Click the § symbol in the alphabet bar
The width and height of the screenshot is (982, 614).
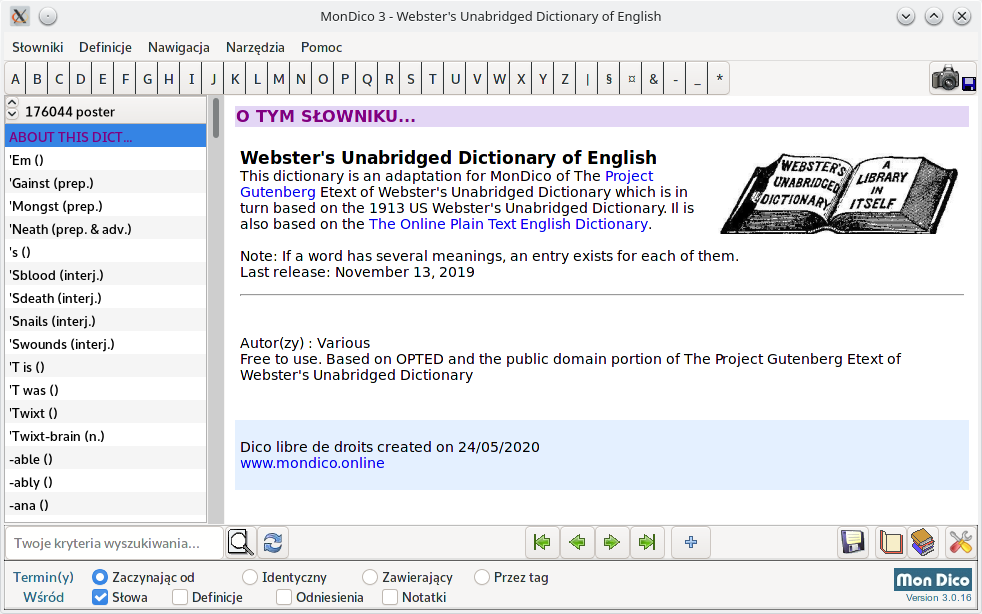coord(609,79)
